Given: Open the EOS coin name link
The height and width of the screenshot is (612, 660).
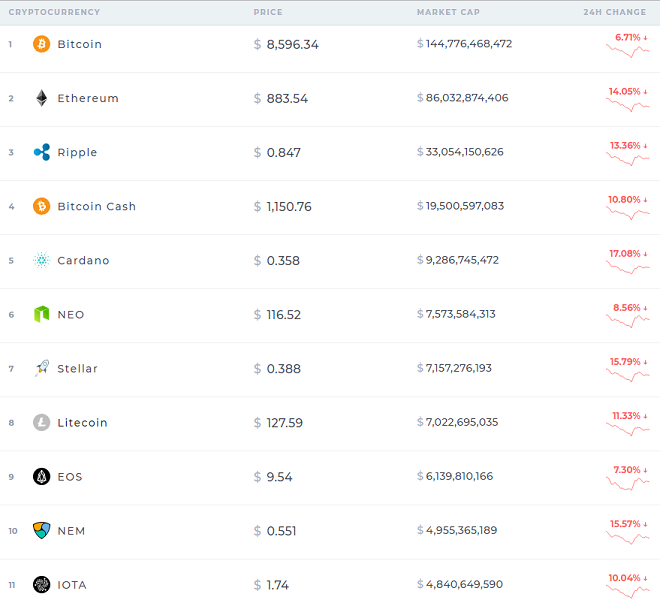Looking at the screenshot, I should pyautogui.click(x=70, y=477).
